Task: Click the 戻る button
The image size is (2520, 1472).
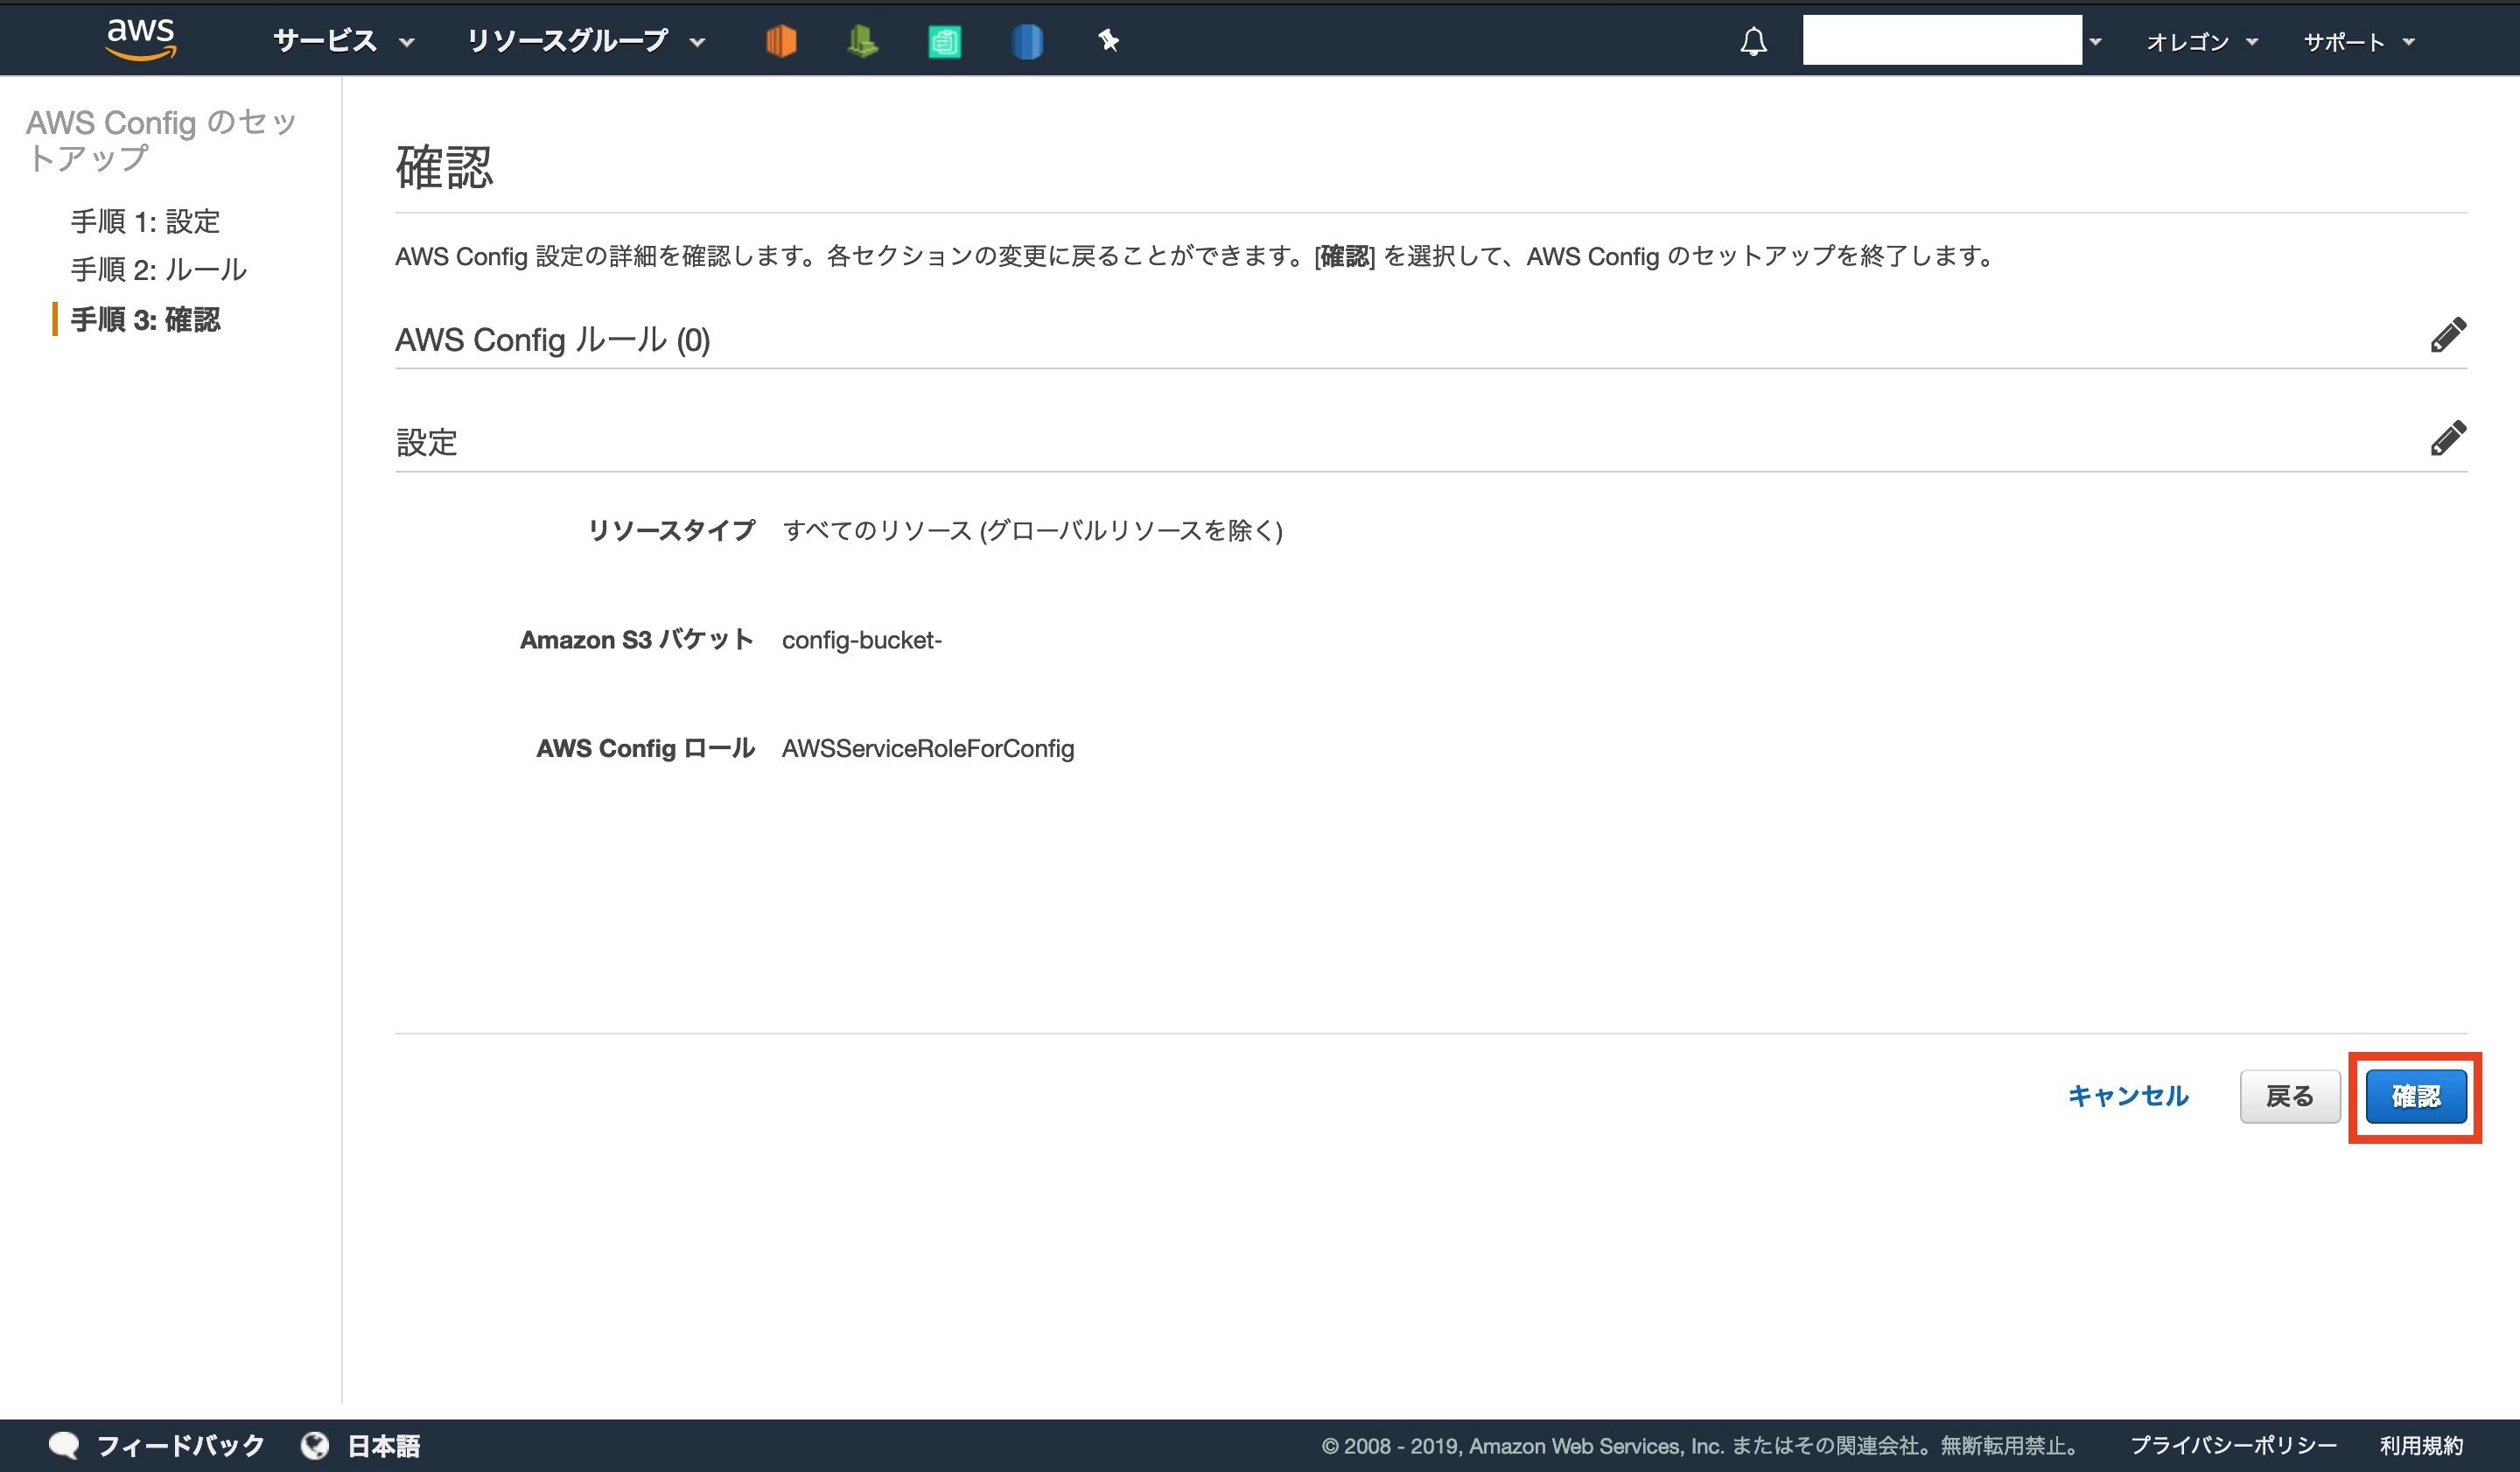Action: [2290, 1096]
